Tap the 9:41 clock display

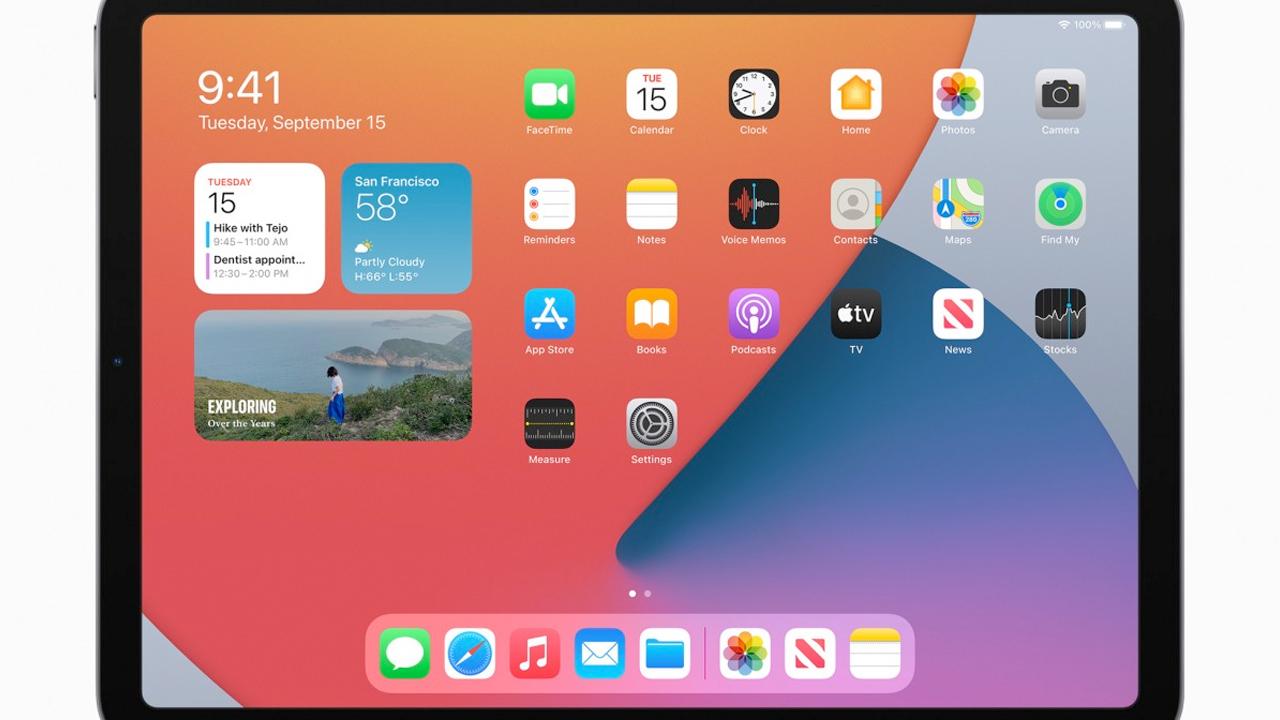240,88
